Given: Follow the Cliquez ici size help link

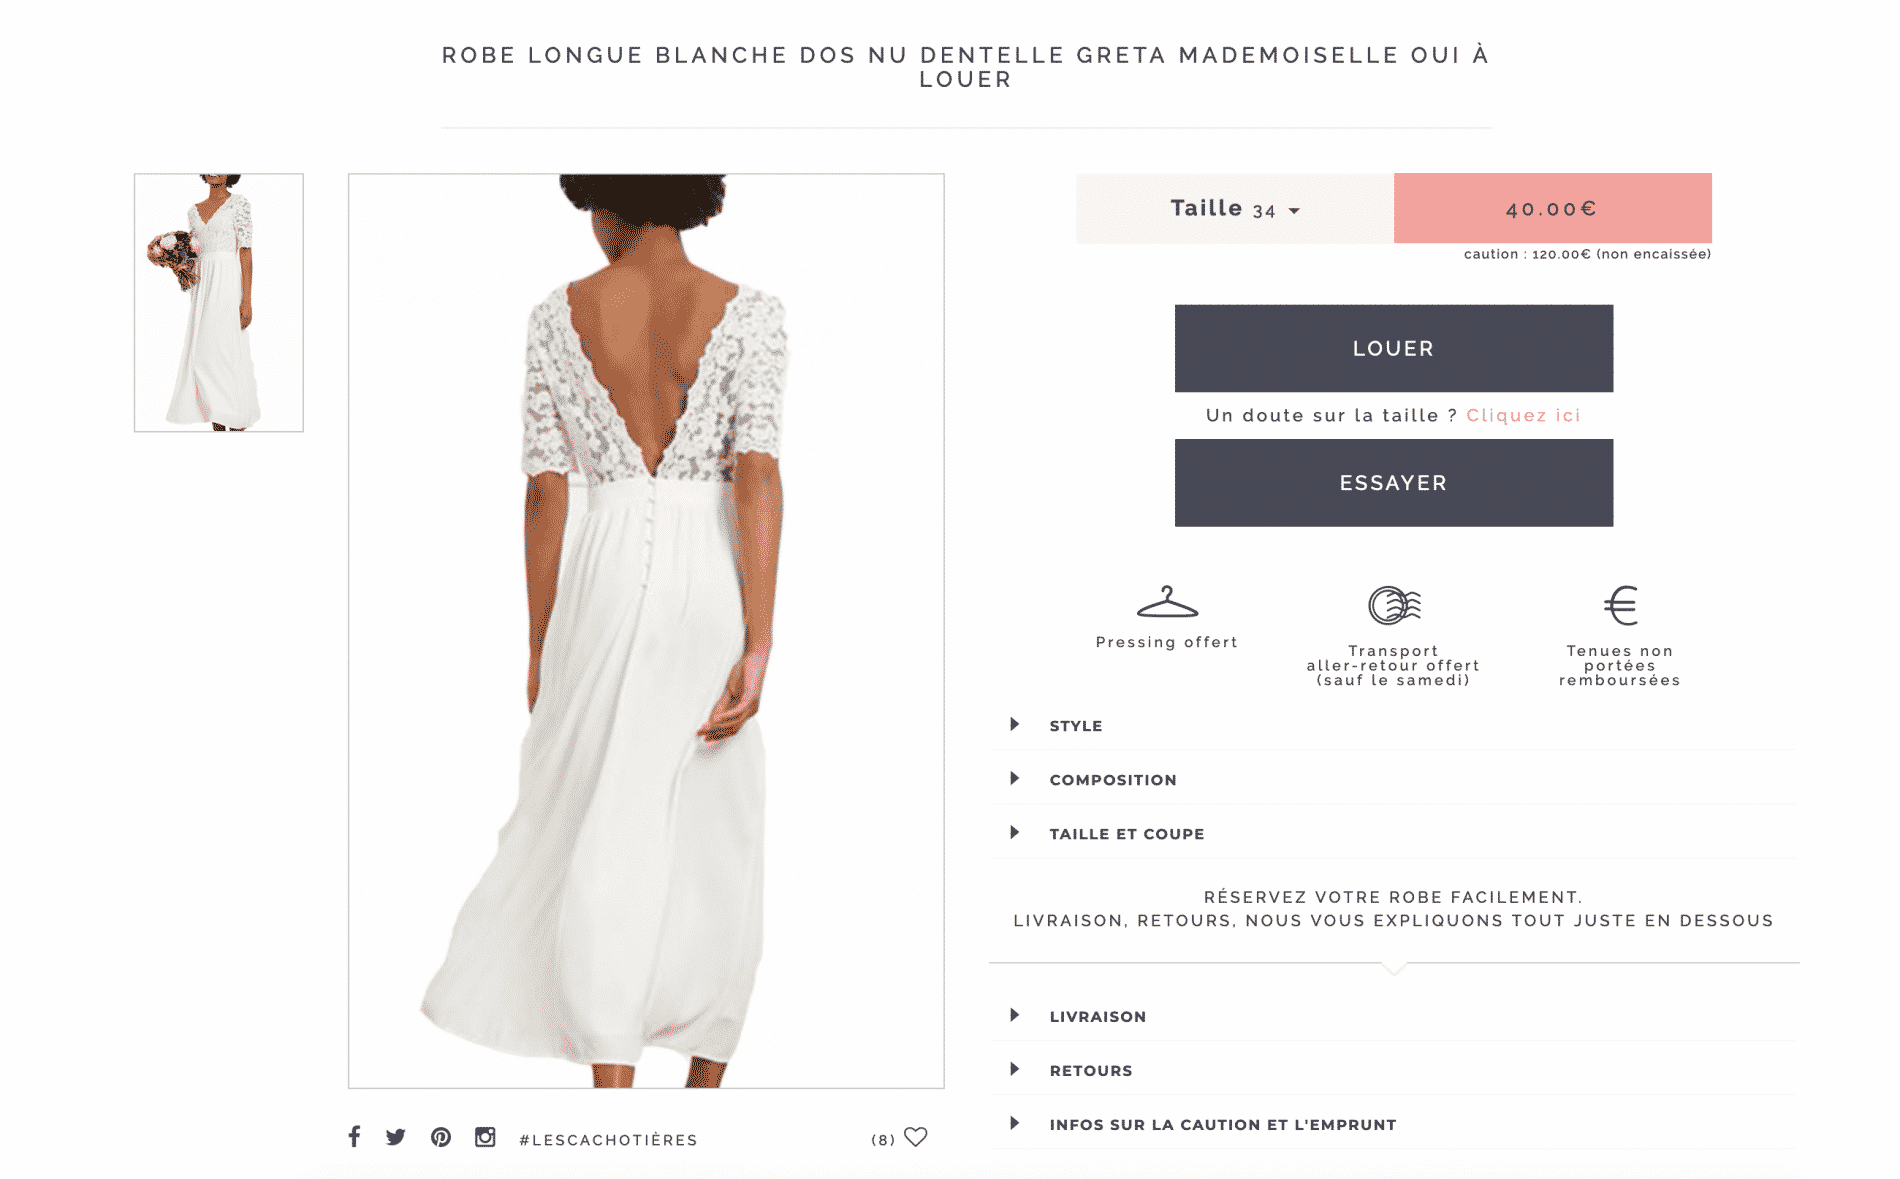Looking at the screenshot, I should 1523,415.
